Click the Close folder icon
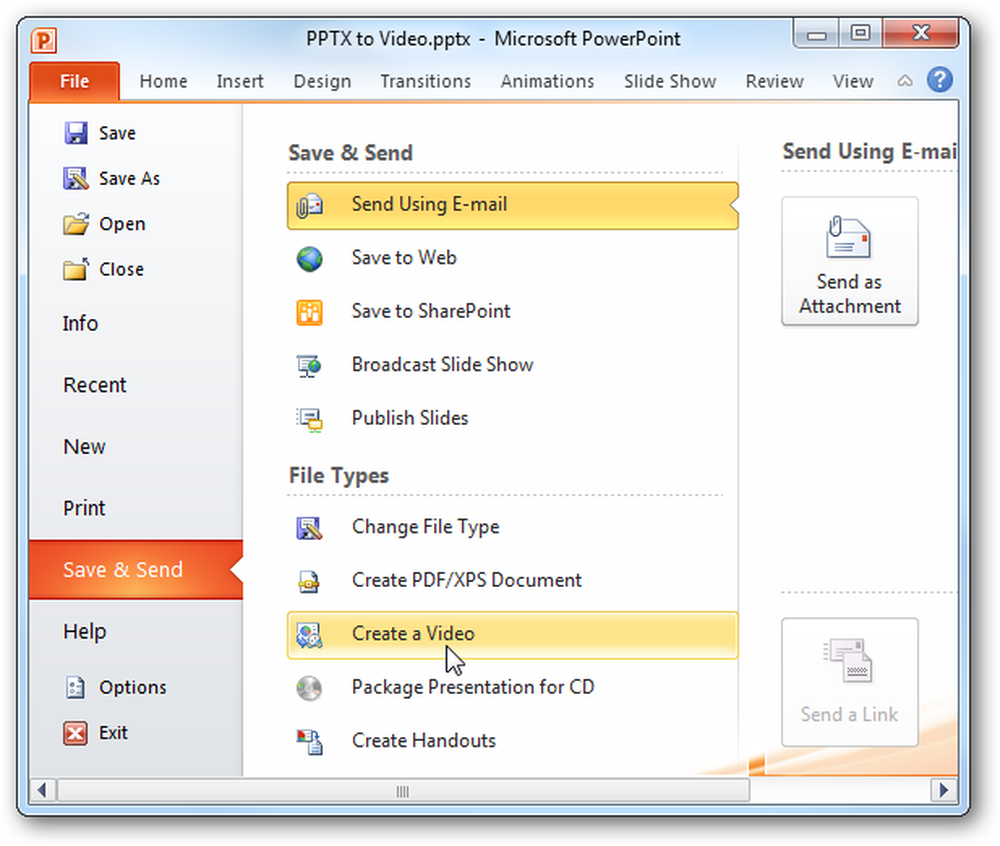Screen dimensions: 1000x846 click(76, 269)
